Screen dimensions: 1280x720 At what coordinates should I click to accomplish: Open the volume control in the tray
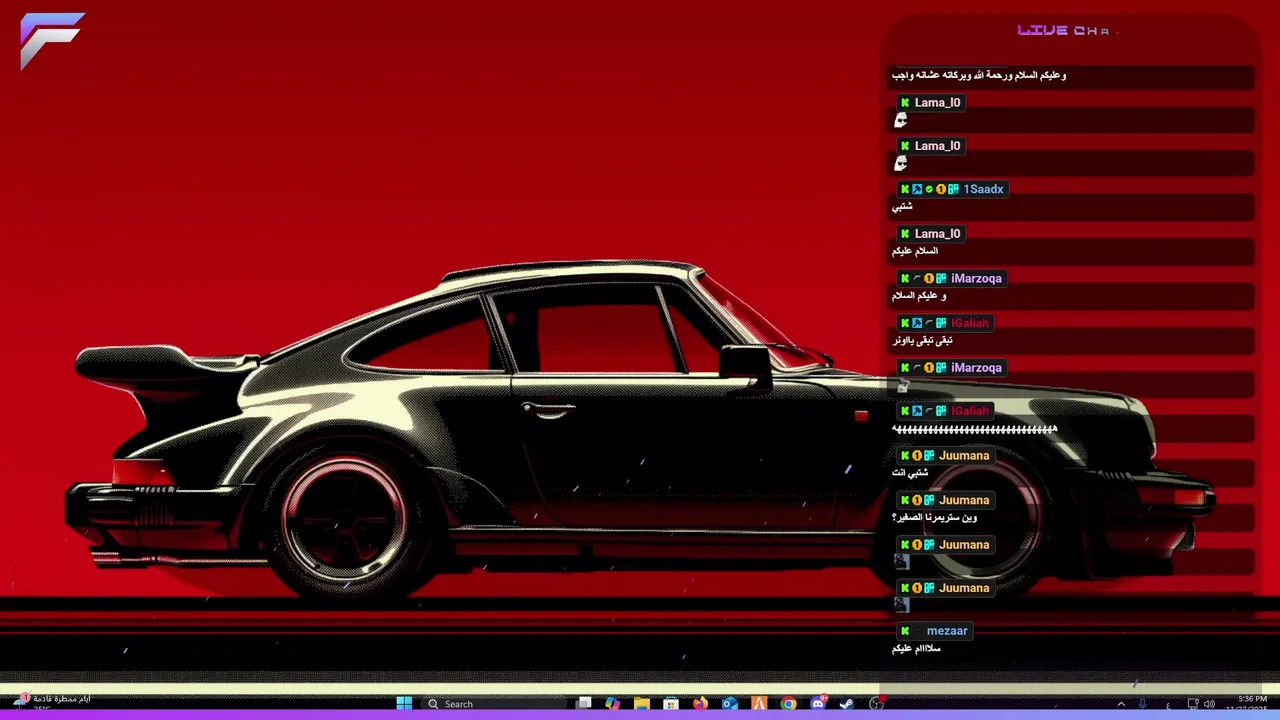point(1209,704)
